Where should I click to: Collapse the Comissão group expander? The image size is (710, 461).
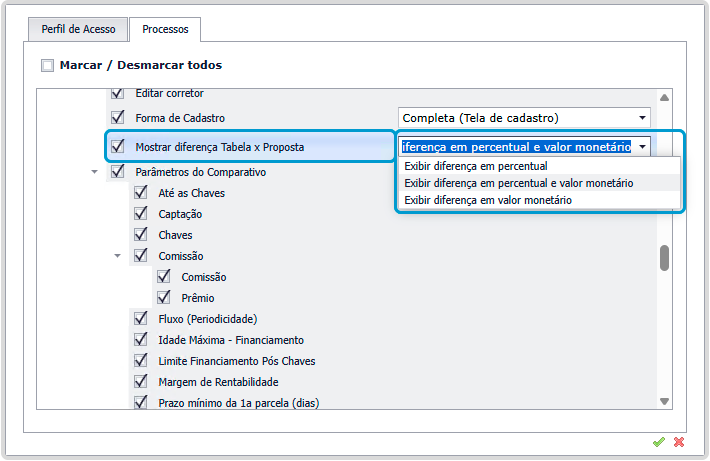118,256
